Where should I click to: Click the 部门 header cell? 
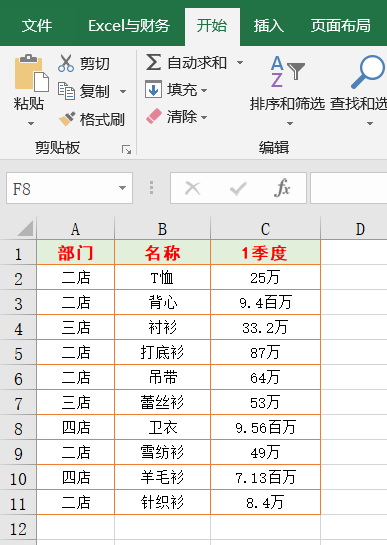coord(75,253)
